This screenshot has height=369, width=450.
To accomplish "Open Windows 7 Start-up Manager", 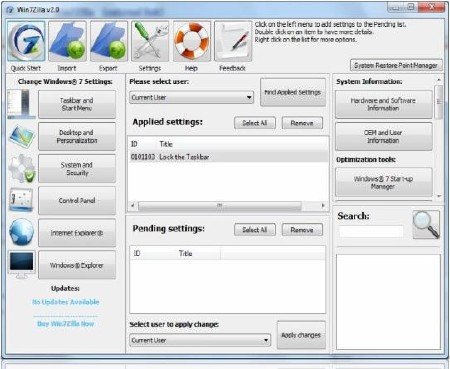I will 383,182.
